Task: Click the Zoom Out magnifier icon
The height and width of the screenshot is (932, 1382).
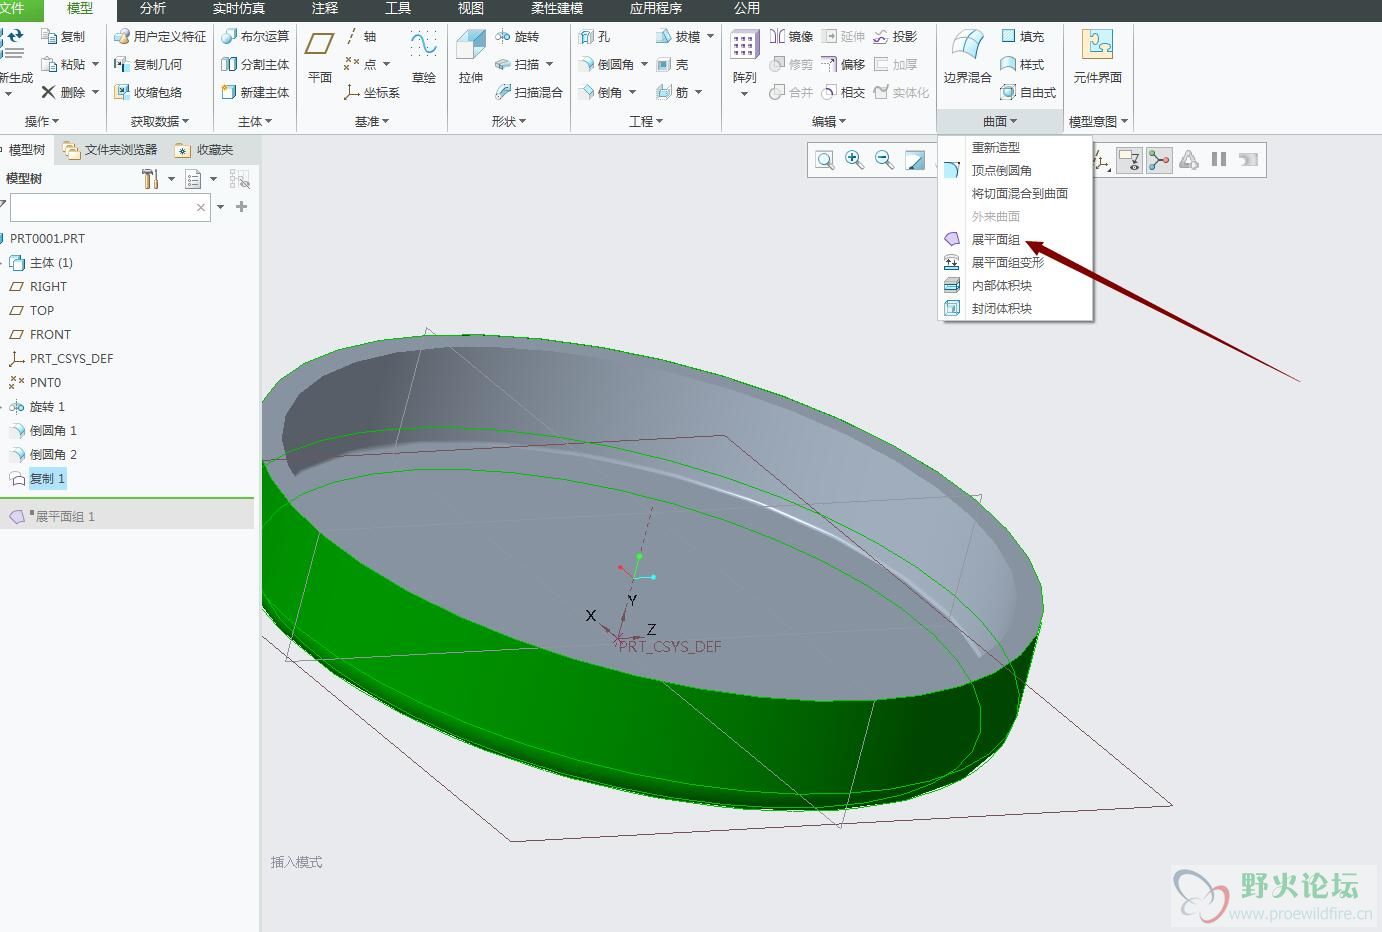Action: coord(884,160)
